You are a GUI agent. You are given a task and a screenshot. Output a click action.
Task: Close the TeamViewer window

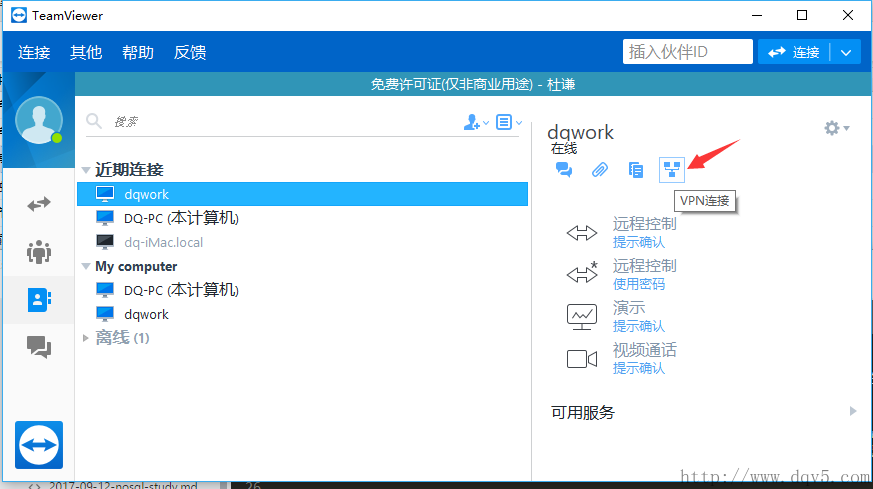[847, 16]
